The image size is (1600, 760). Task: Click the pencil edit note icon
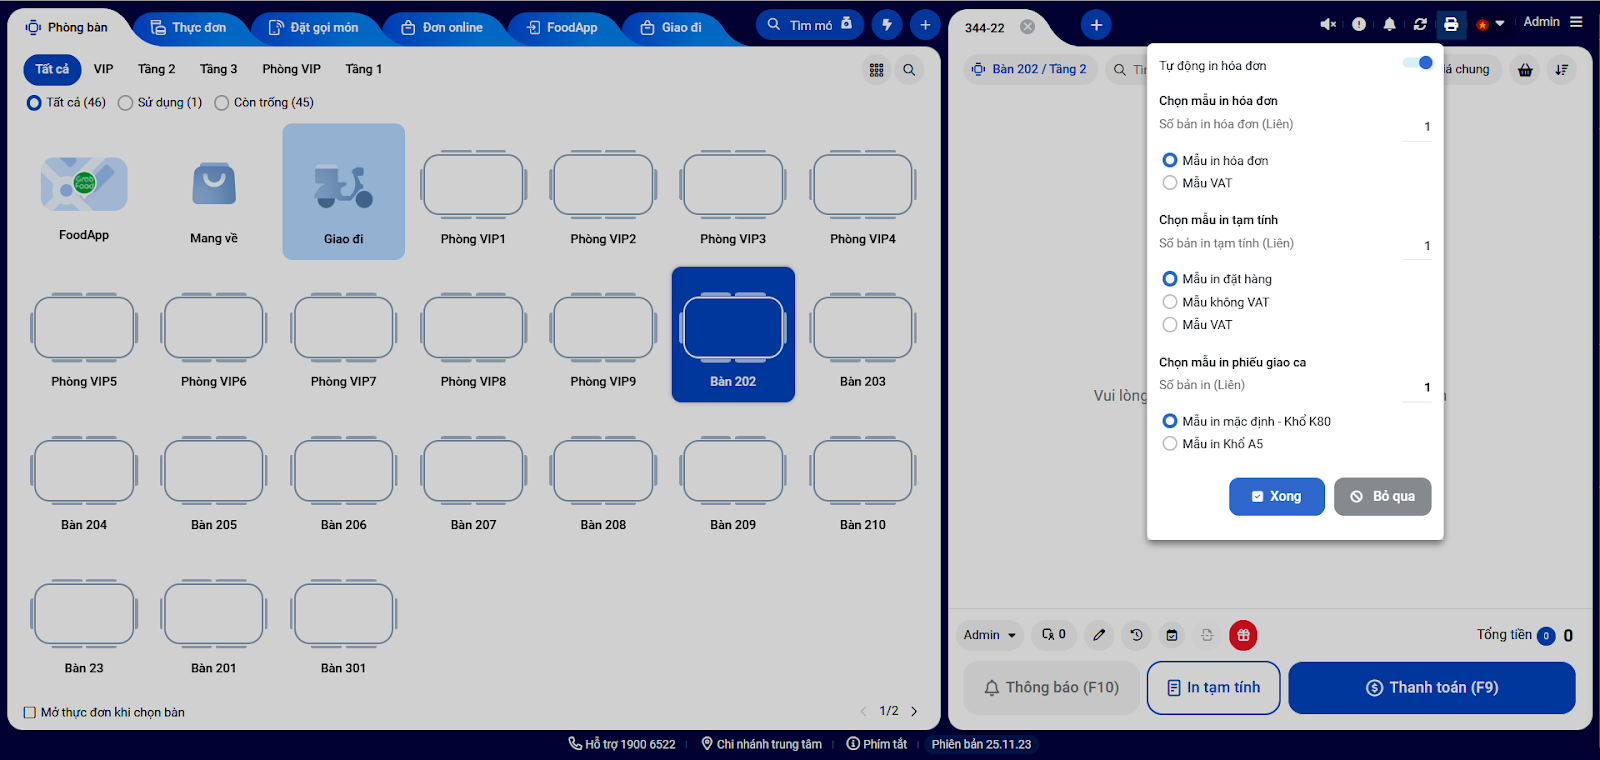tap(1099, 635)
